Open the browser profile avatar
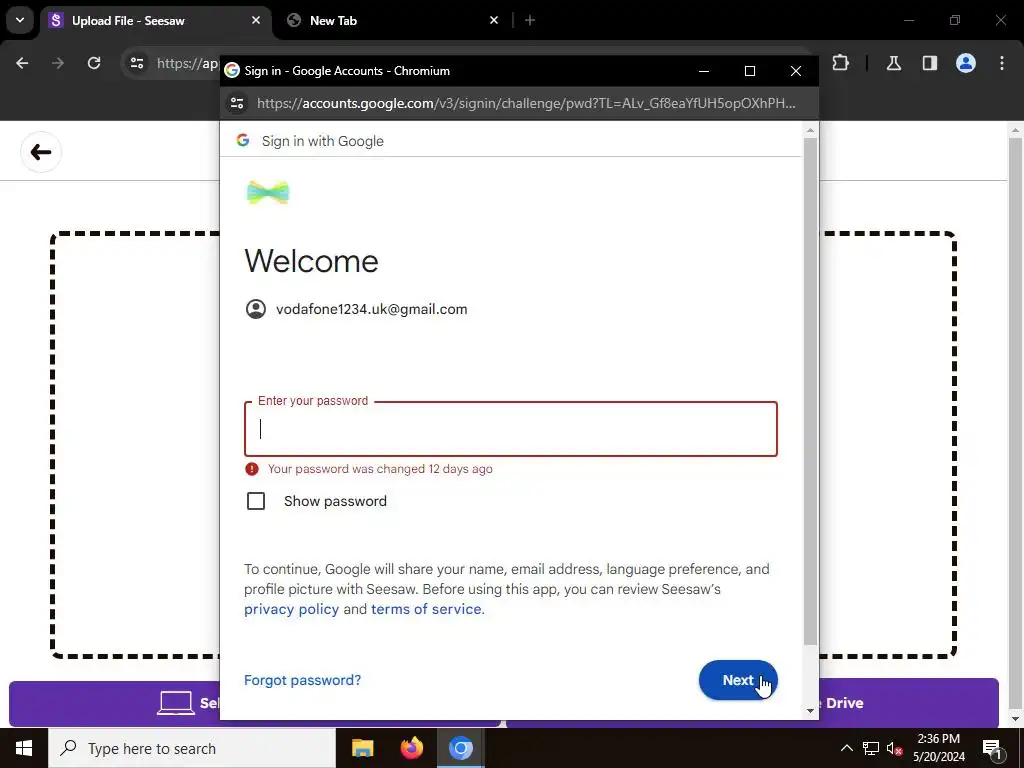Image resolution: width=1024 pixels, height=768 pixels. pos(966,63)
